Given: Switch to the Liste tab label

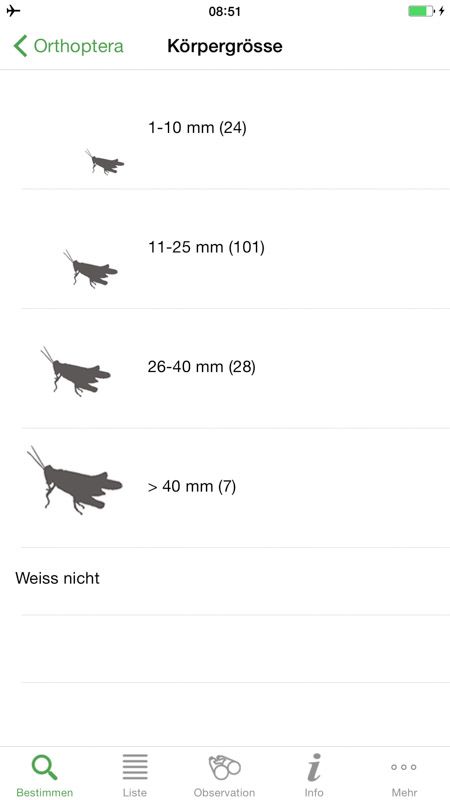Looking at the screenshot, I should [135, 792].
